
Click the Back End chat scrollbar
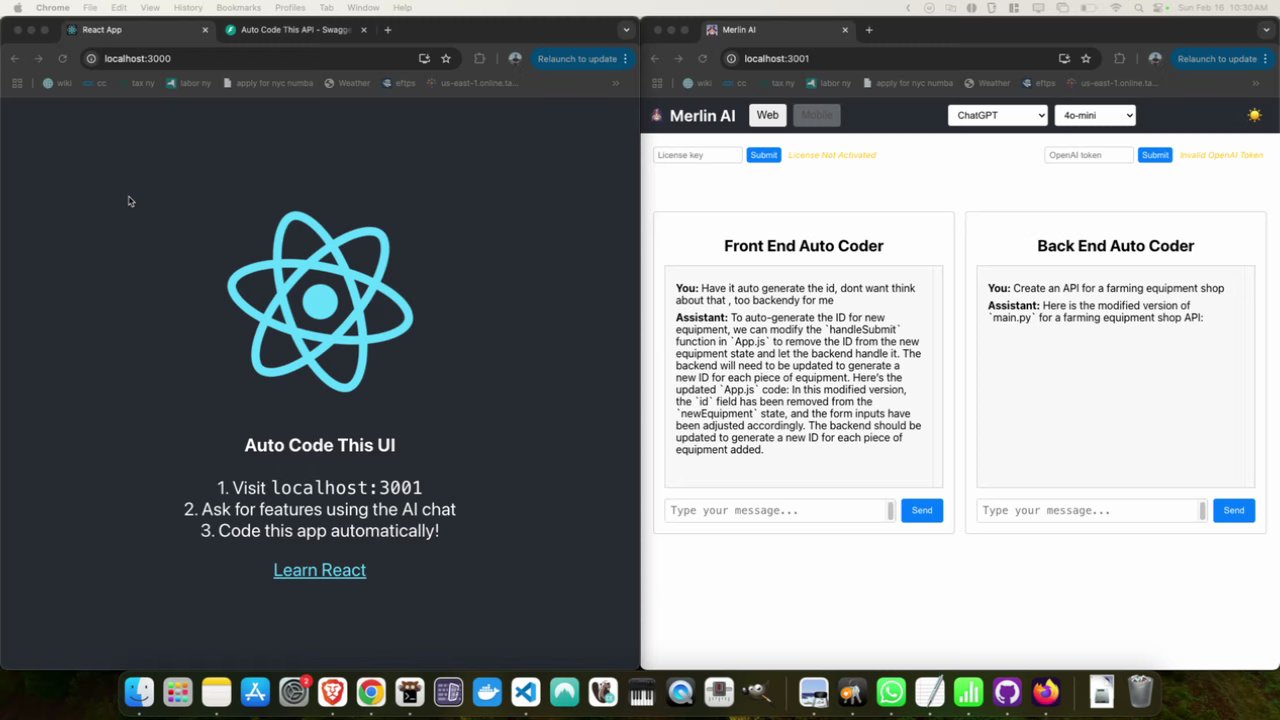[x=1249, y=377]
